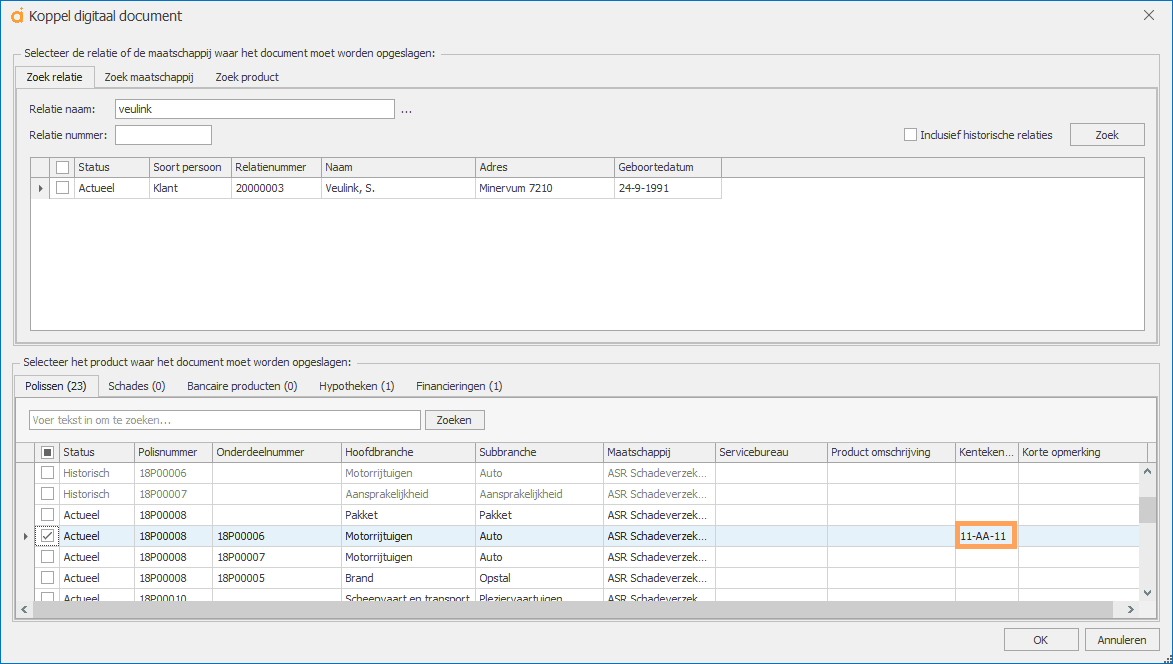Sort relations by the Relatienummer column
The image size is (1173, 664).
276,167
